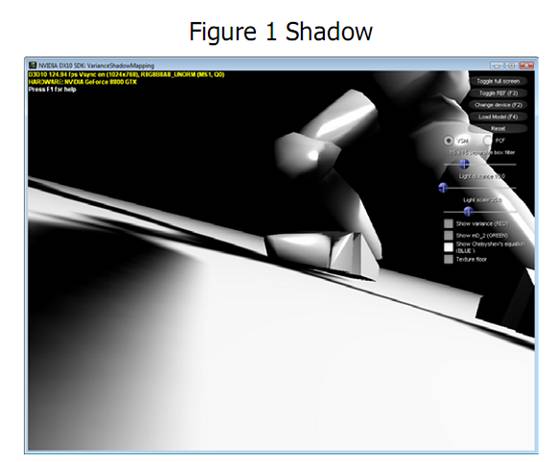Screen dimensions: 553x462
Task: Minimize the VarianceShadowMapping window
Action: coord(497,66)
